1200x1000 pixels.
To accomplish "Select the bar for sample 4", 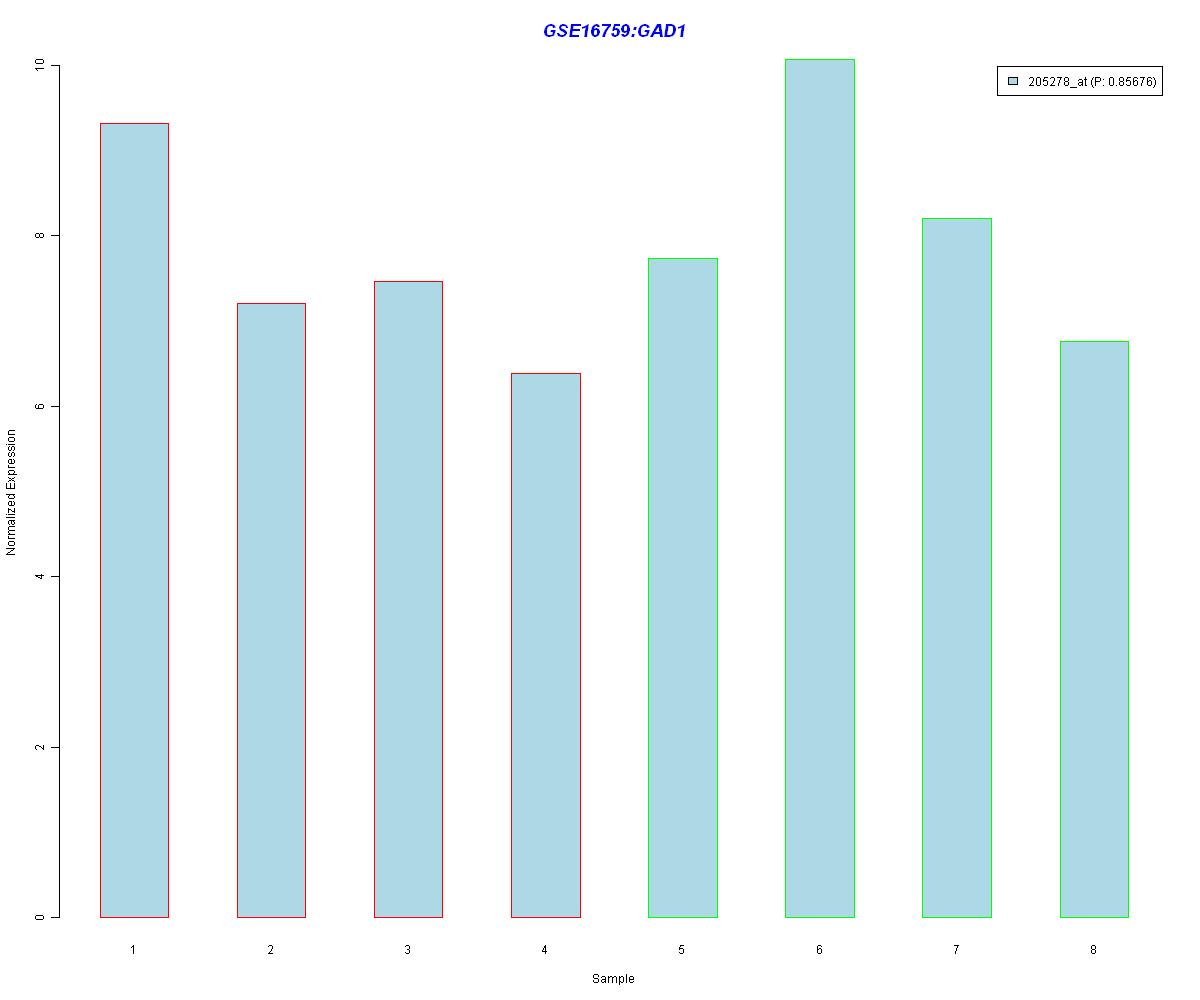I will point(545,645).
